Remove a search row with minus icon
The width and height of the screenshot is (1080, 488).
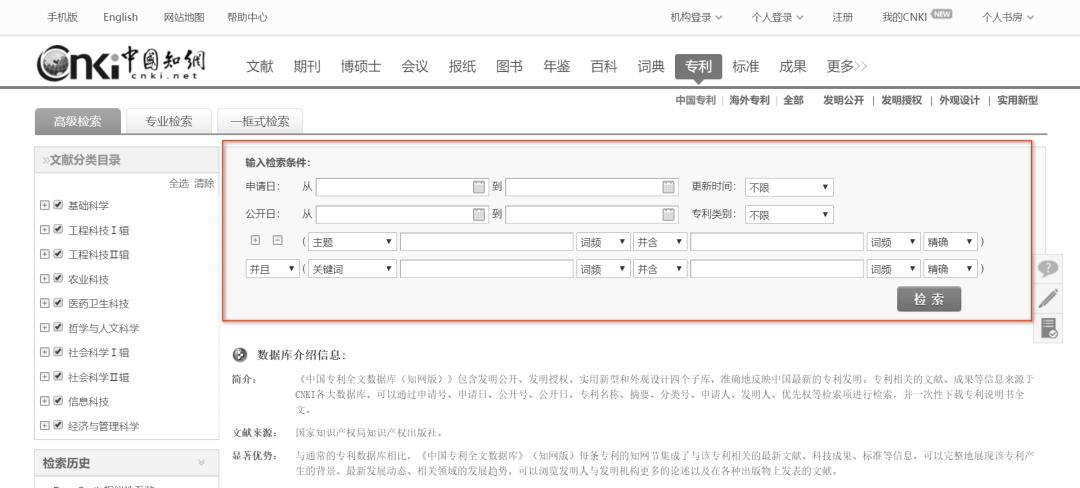(x=278, y=240)
